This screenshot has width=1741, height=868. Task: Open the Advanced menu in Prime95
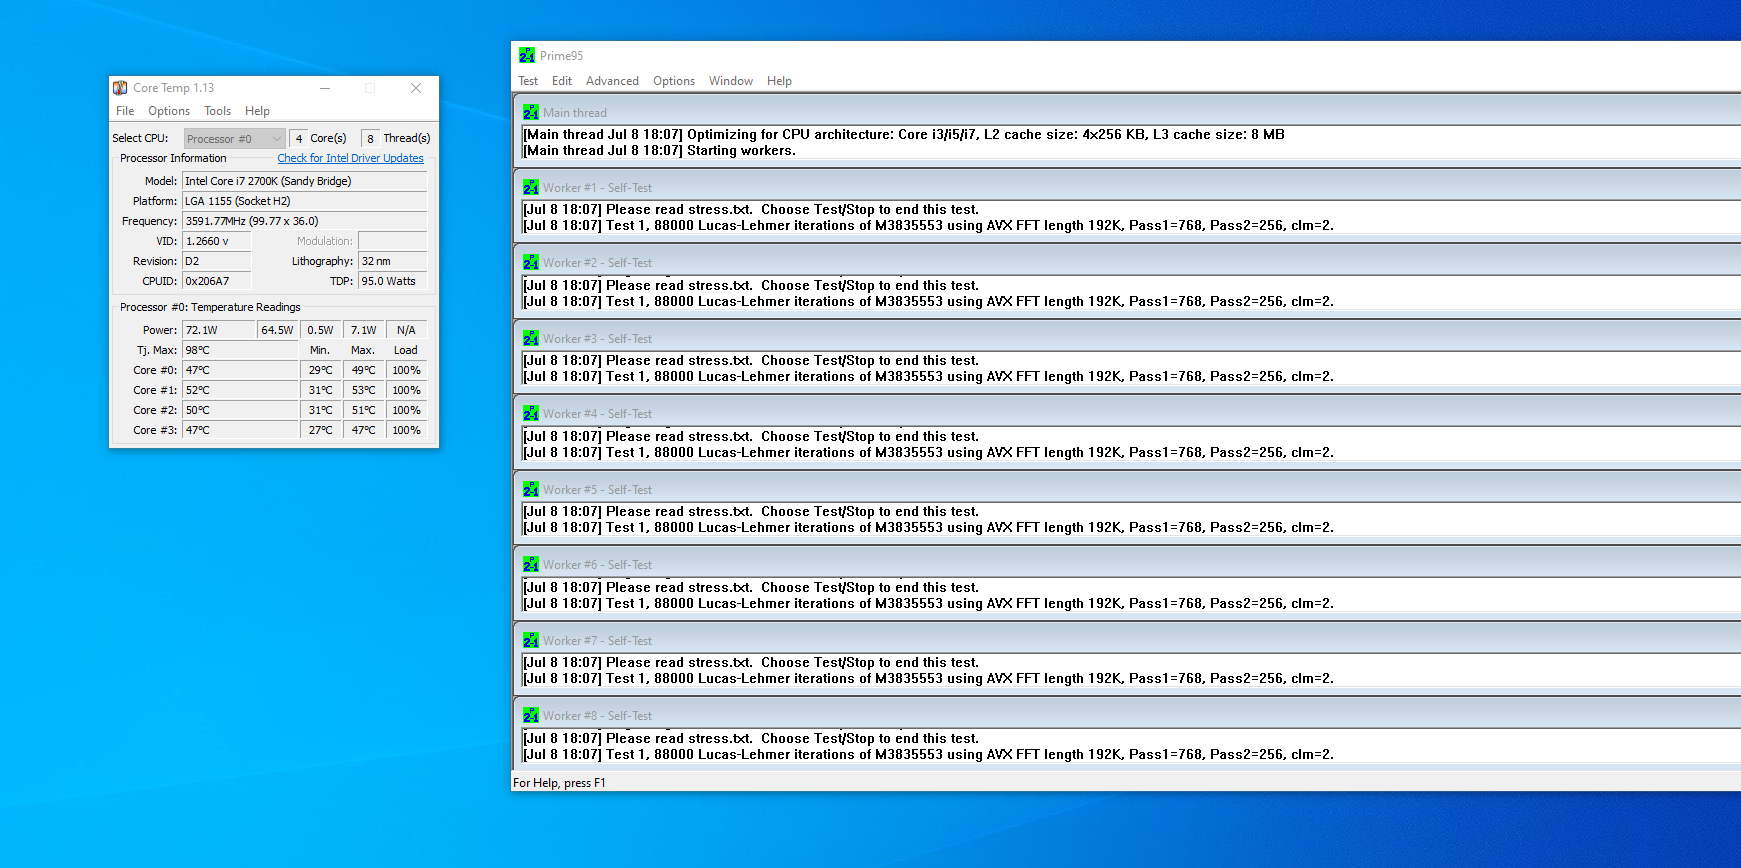pos(612,81)
